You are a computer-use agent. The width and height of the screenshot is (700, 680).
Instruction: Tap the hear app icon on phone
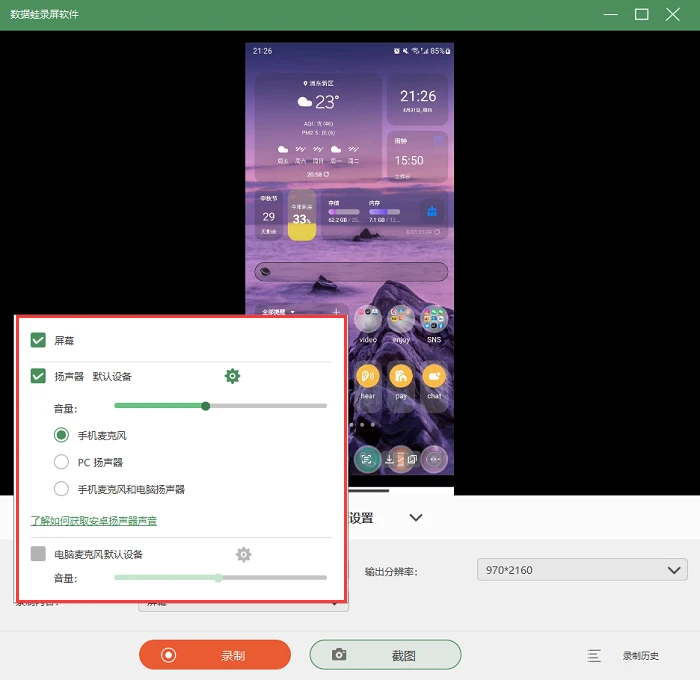368,376
